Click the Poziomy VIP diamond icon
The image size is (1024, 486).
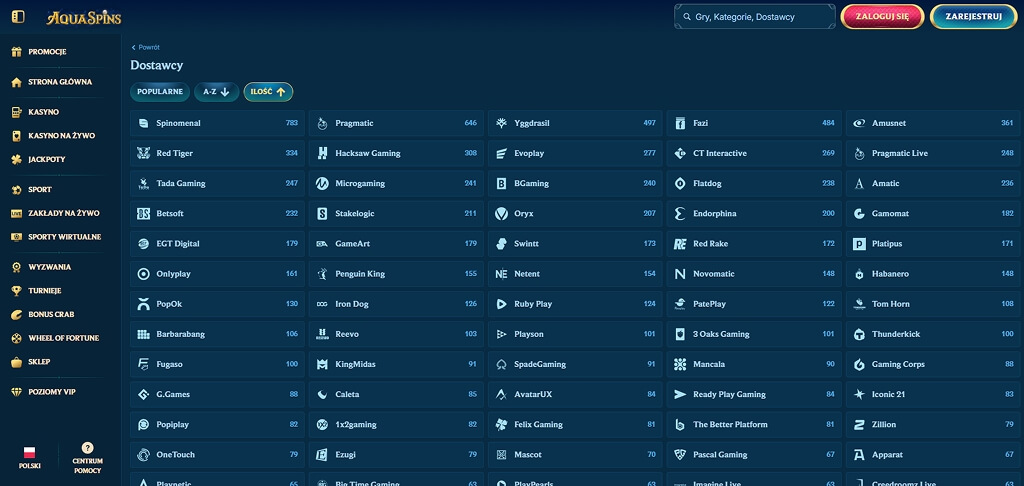coord(16,392)
